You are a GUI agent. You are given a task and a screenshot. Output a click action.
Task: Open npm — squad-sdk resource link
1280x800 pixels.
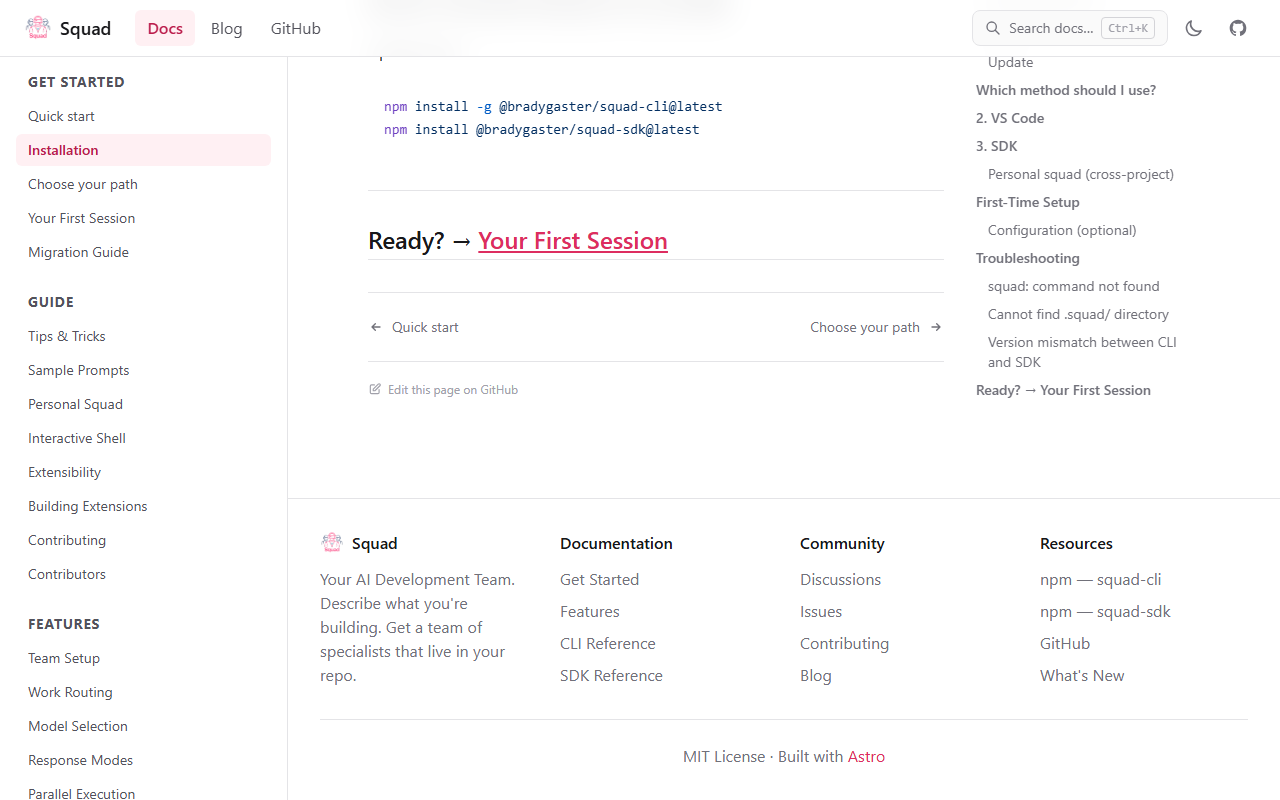(x=1105, y=611)
